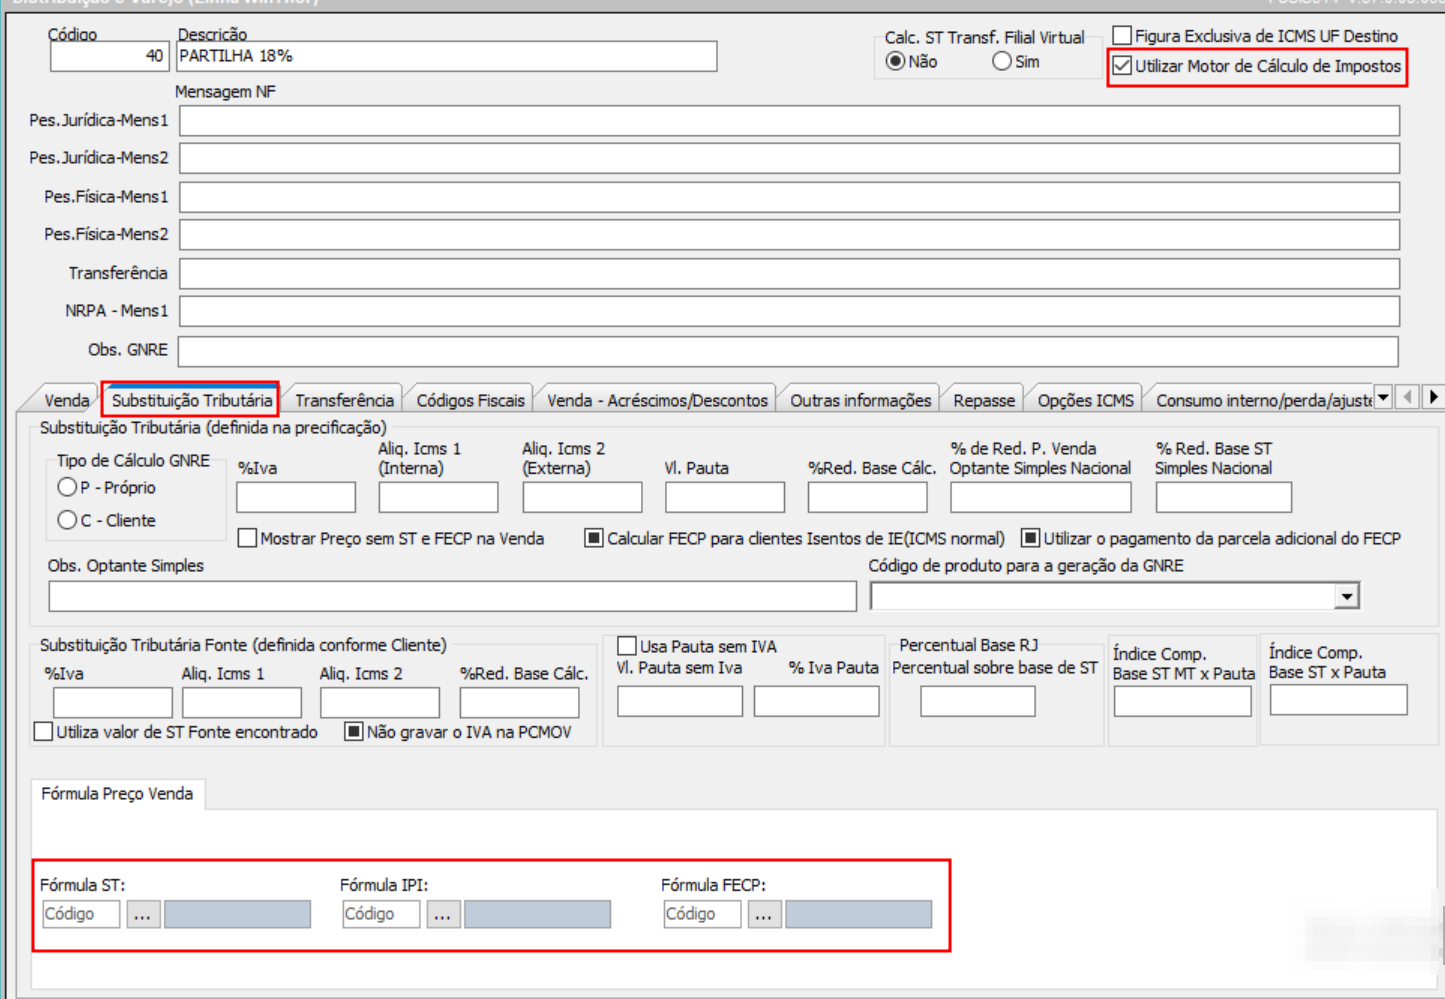Image resolution: width=1445 pixels, height=999 pixels.
Task: Click Índice Comp. Base ST x Pauta field
Action: point(1339,700)
